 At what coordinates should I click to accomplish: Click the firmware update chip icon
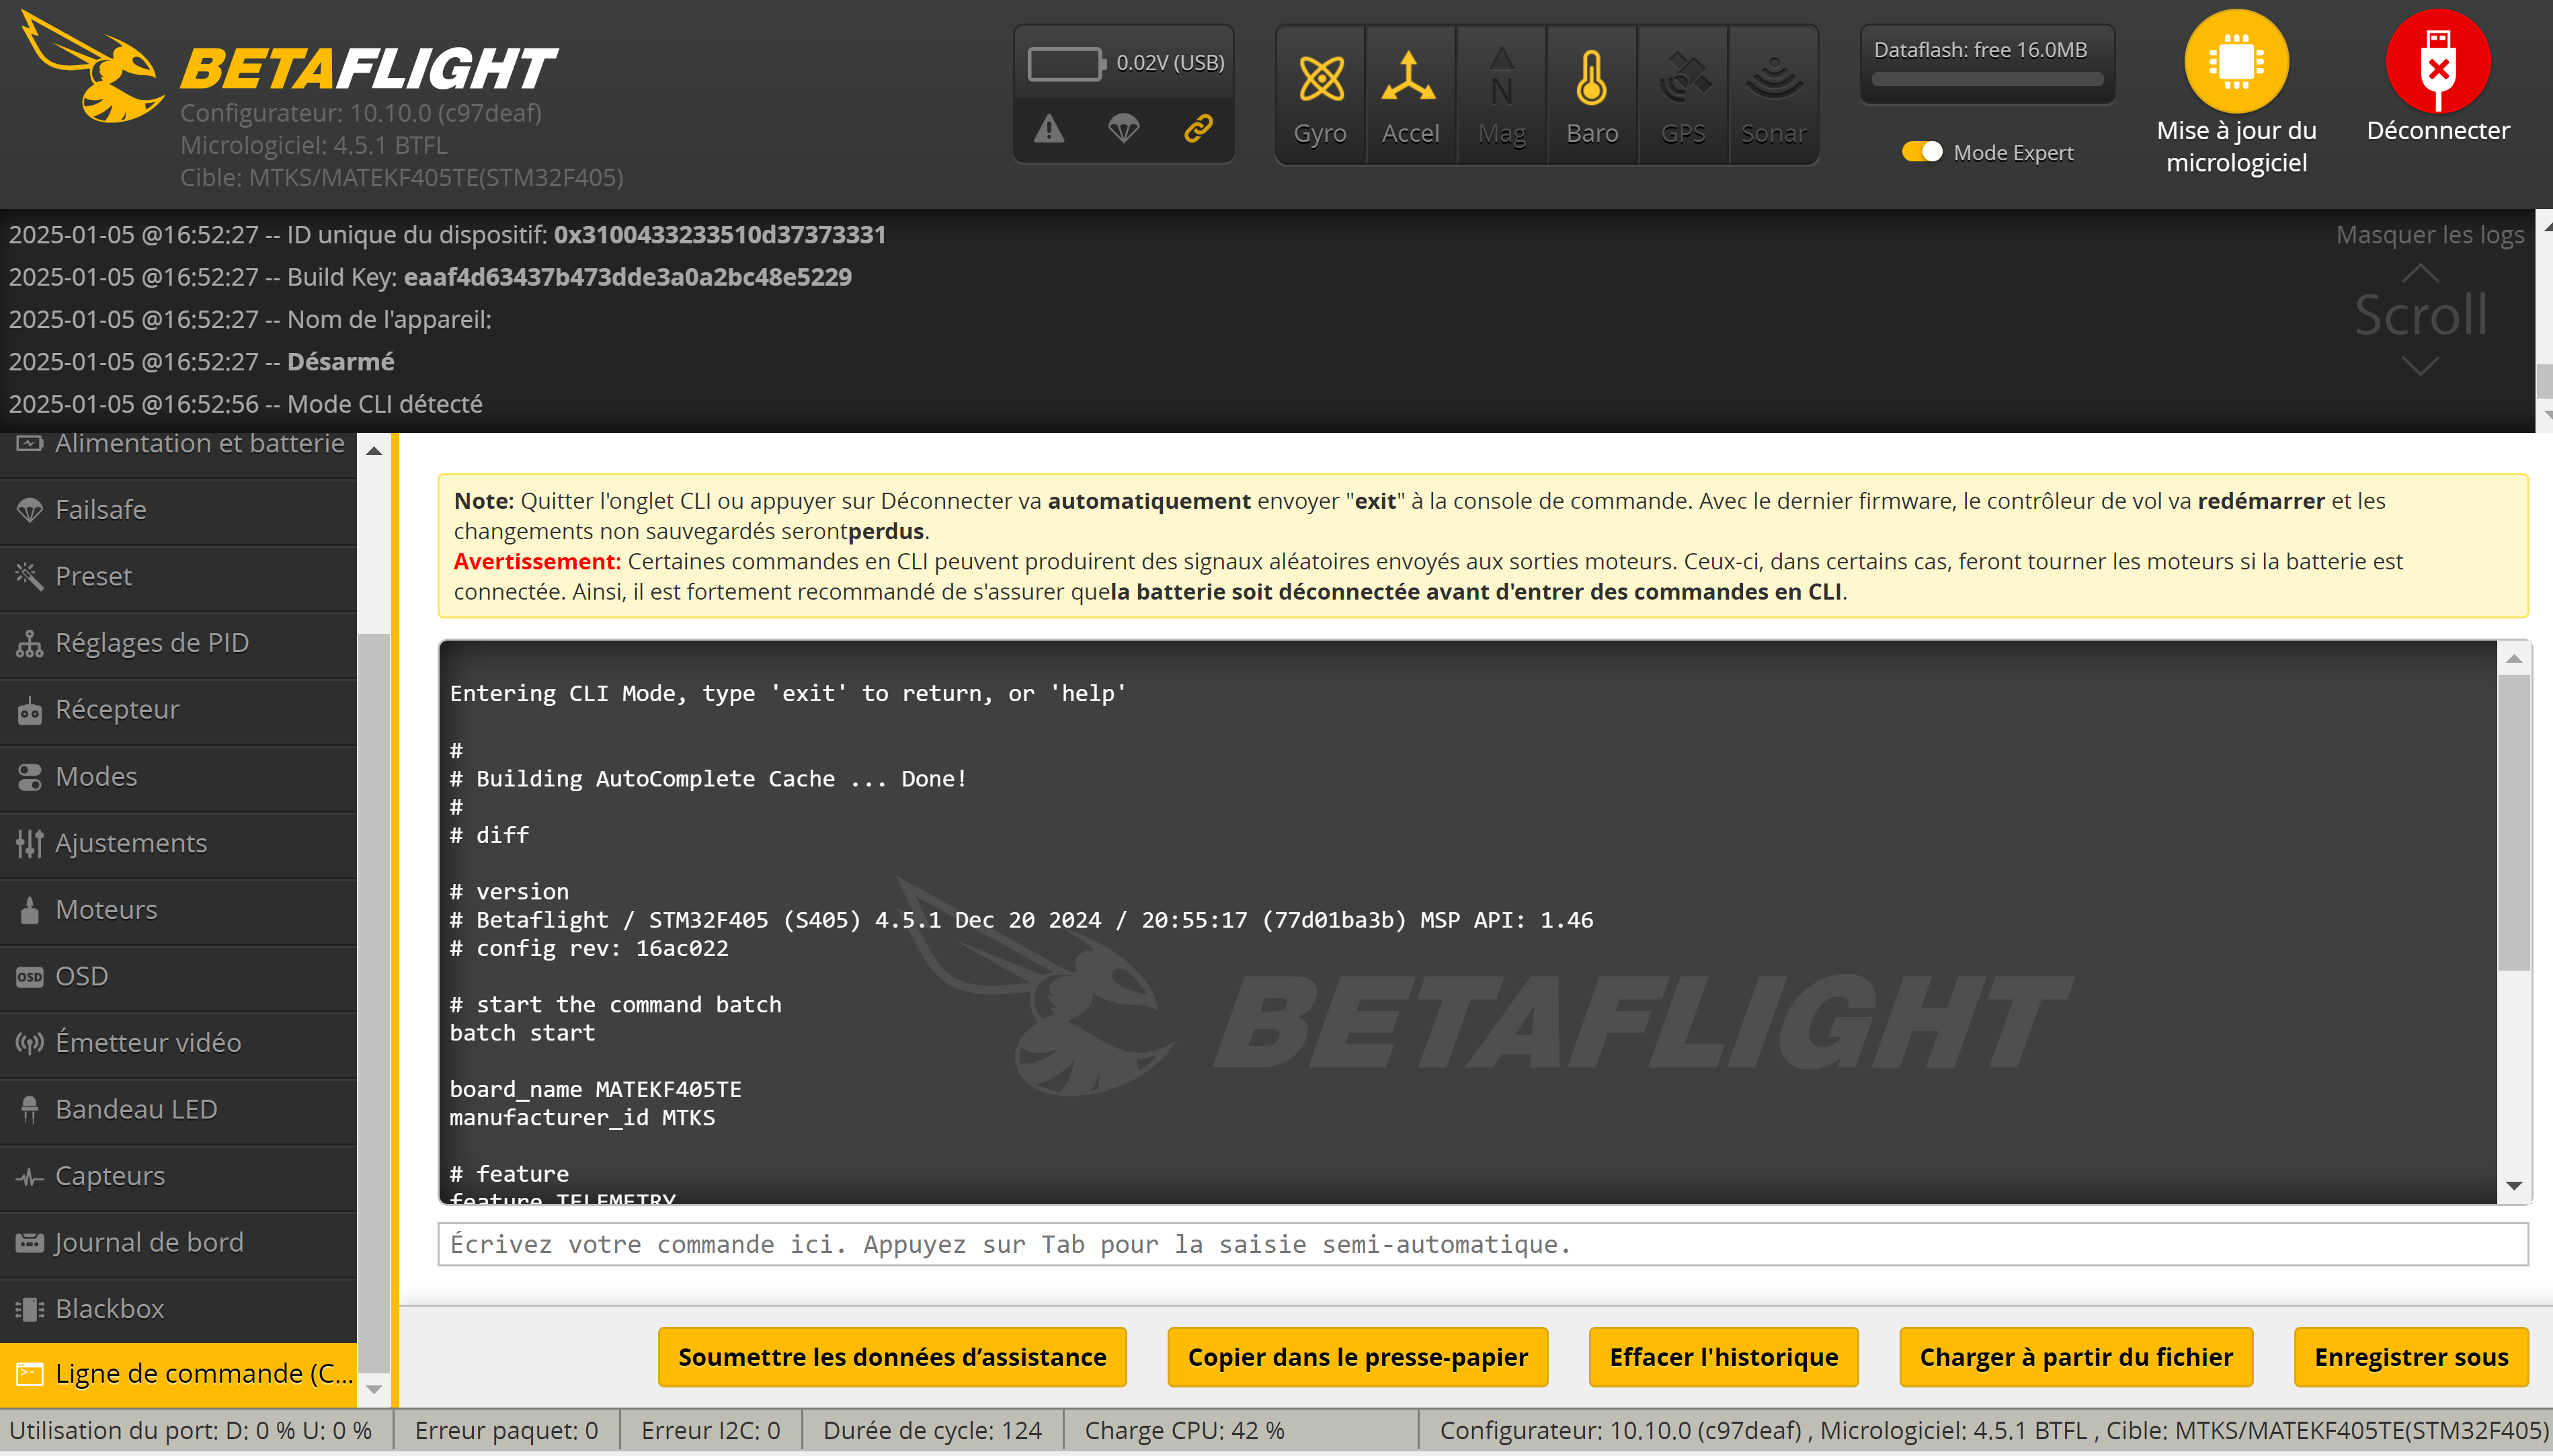point(2236,62)
